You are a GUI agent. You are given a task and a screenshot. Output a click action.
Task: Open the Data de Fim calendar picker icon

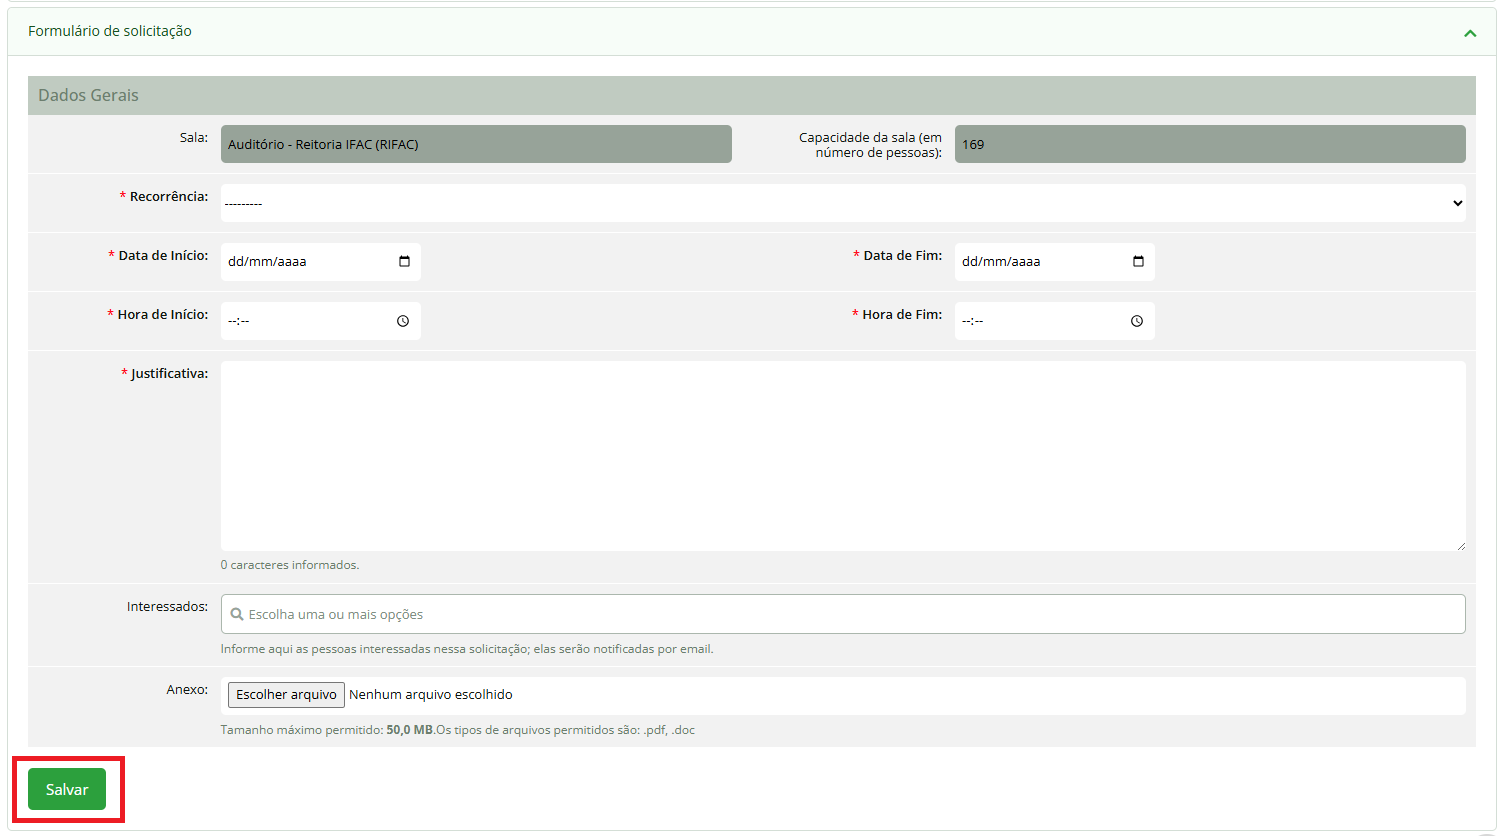click(1138, 262)
